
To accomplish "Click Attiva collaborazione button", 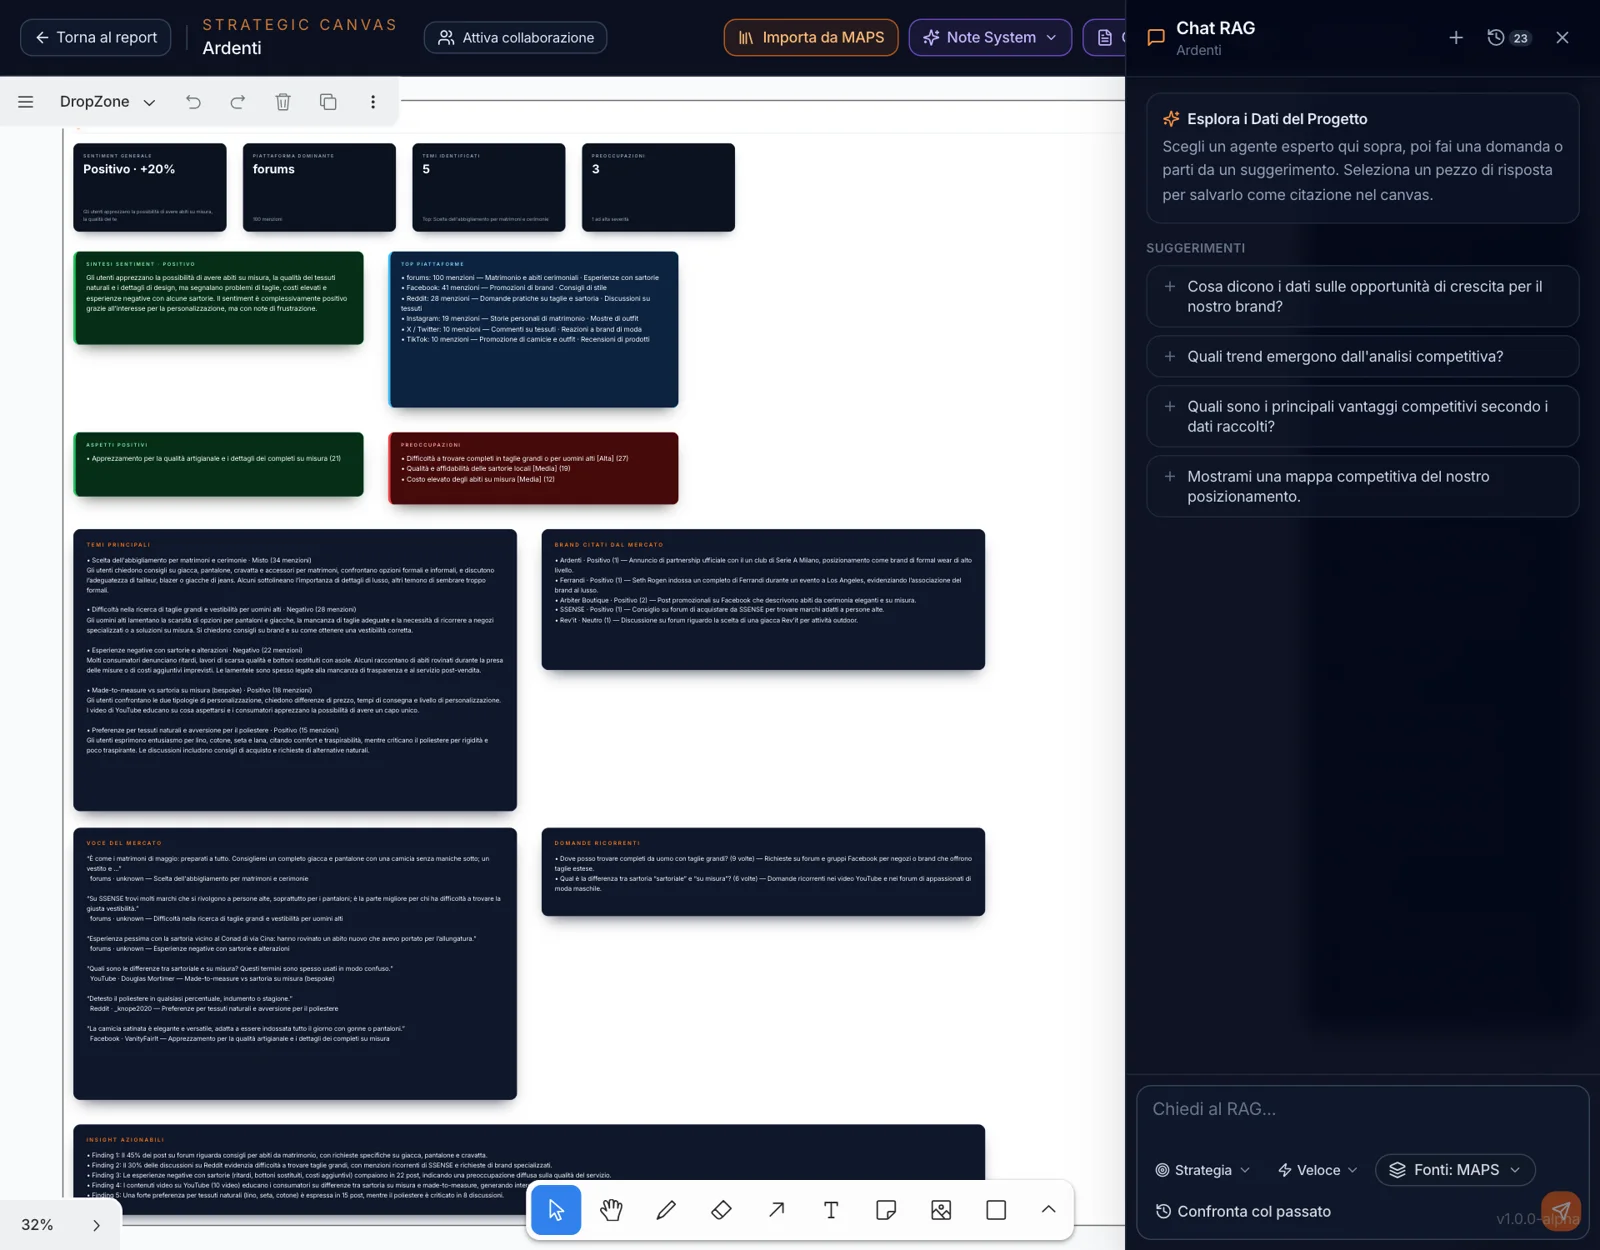I will pos(515,38).
